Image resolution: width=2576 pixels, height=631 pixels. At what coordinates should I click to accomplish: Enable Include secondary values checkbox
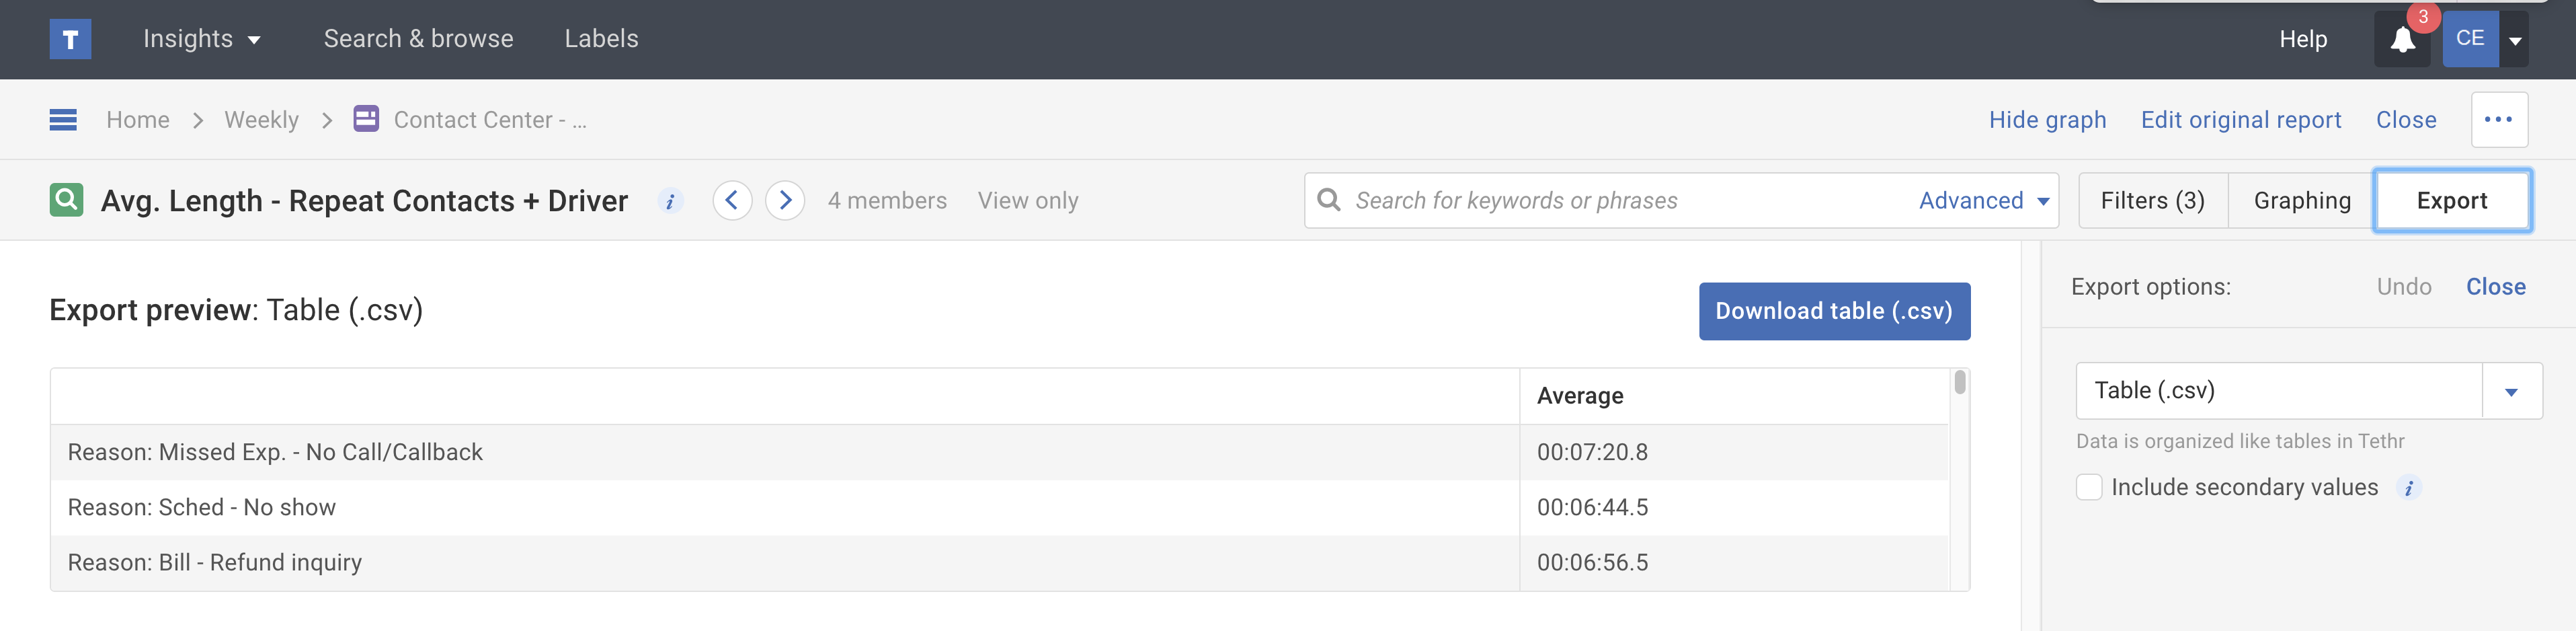click(x=2089, y=487)
